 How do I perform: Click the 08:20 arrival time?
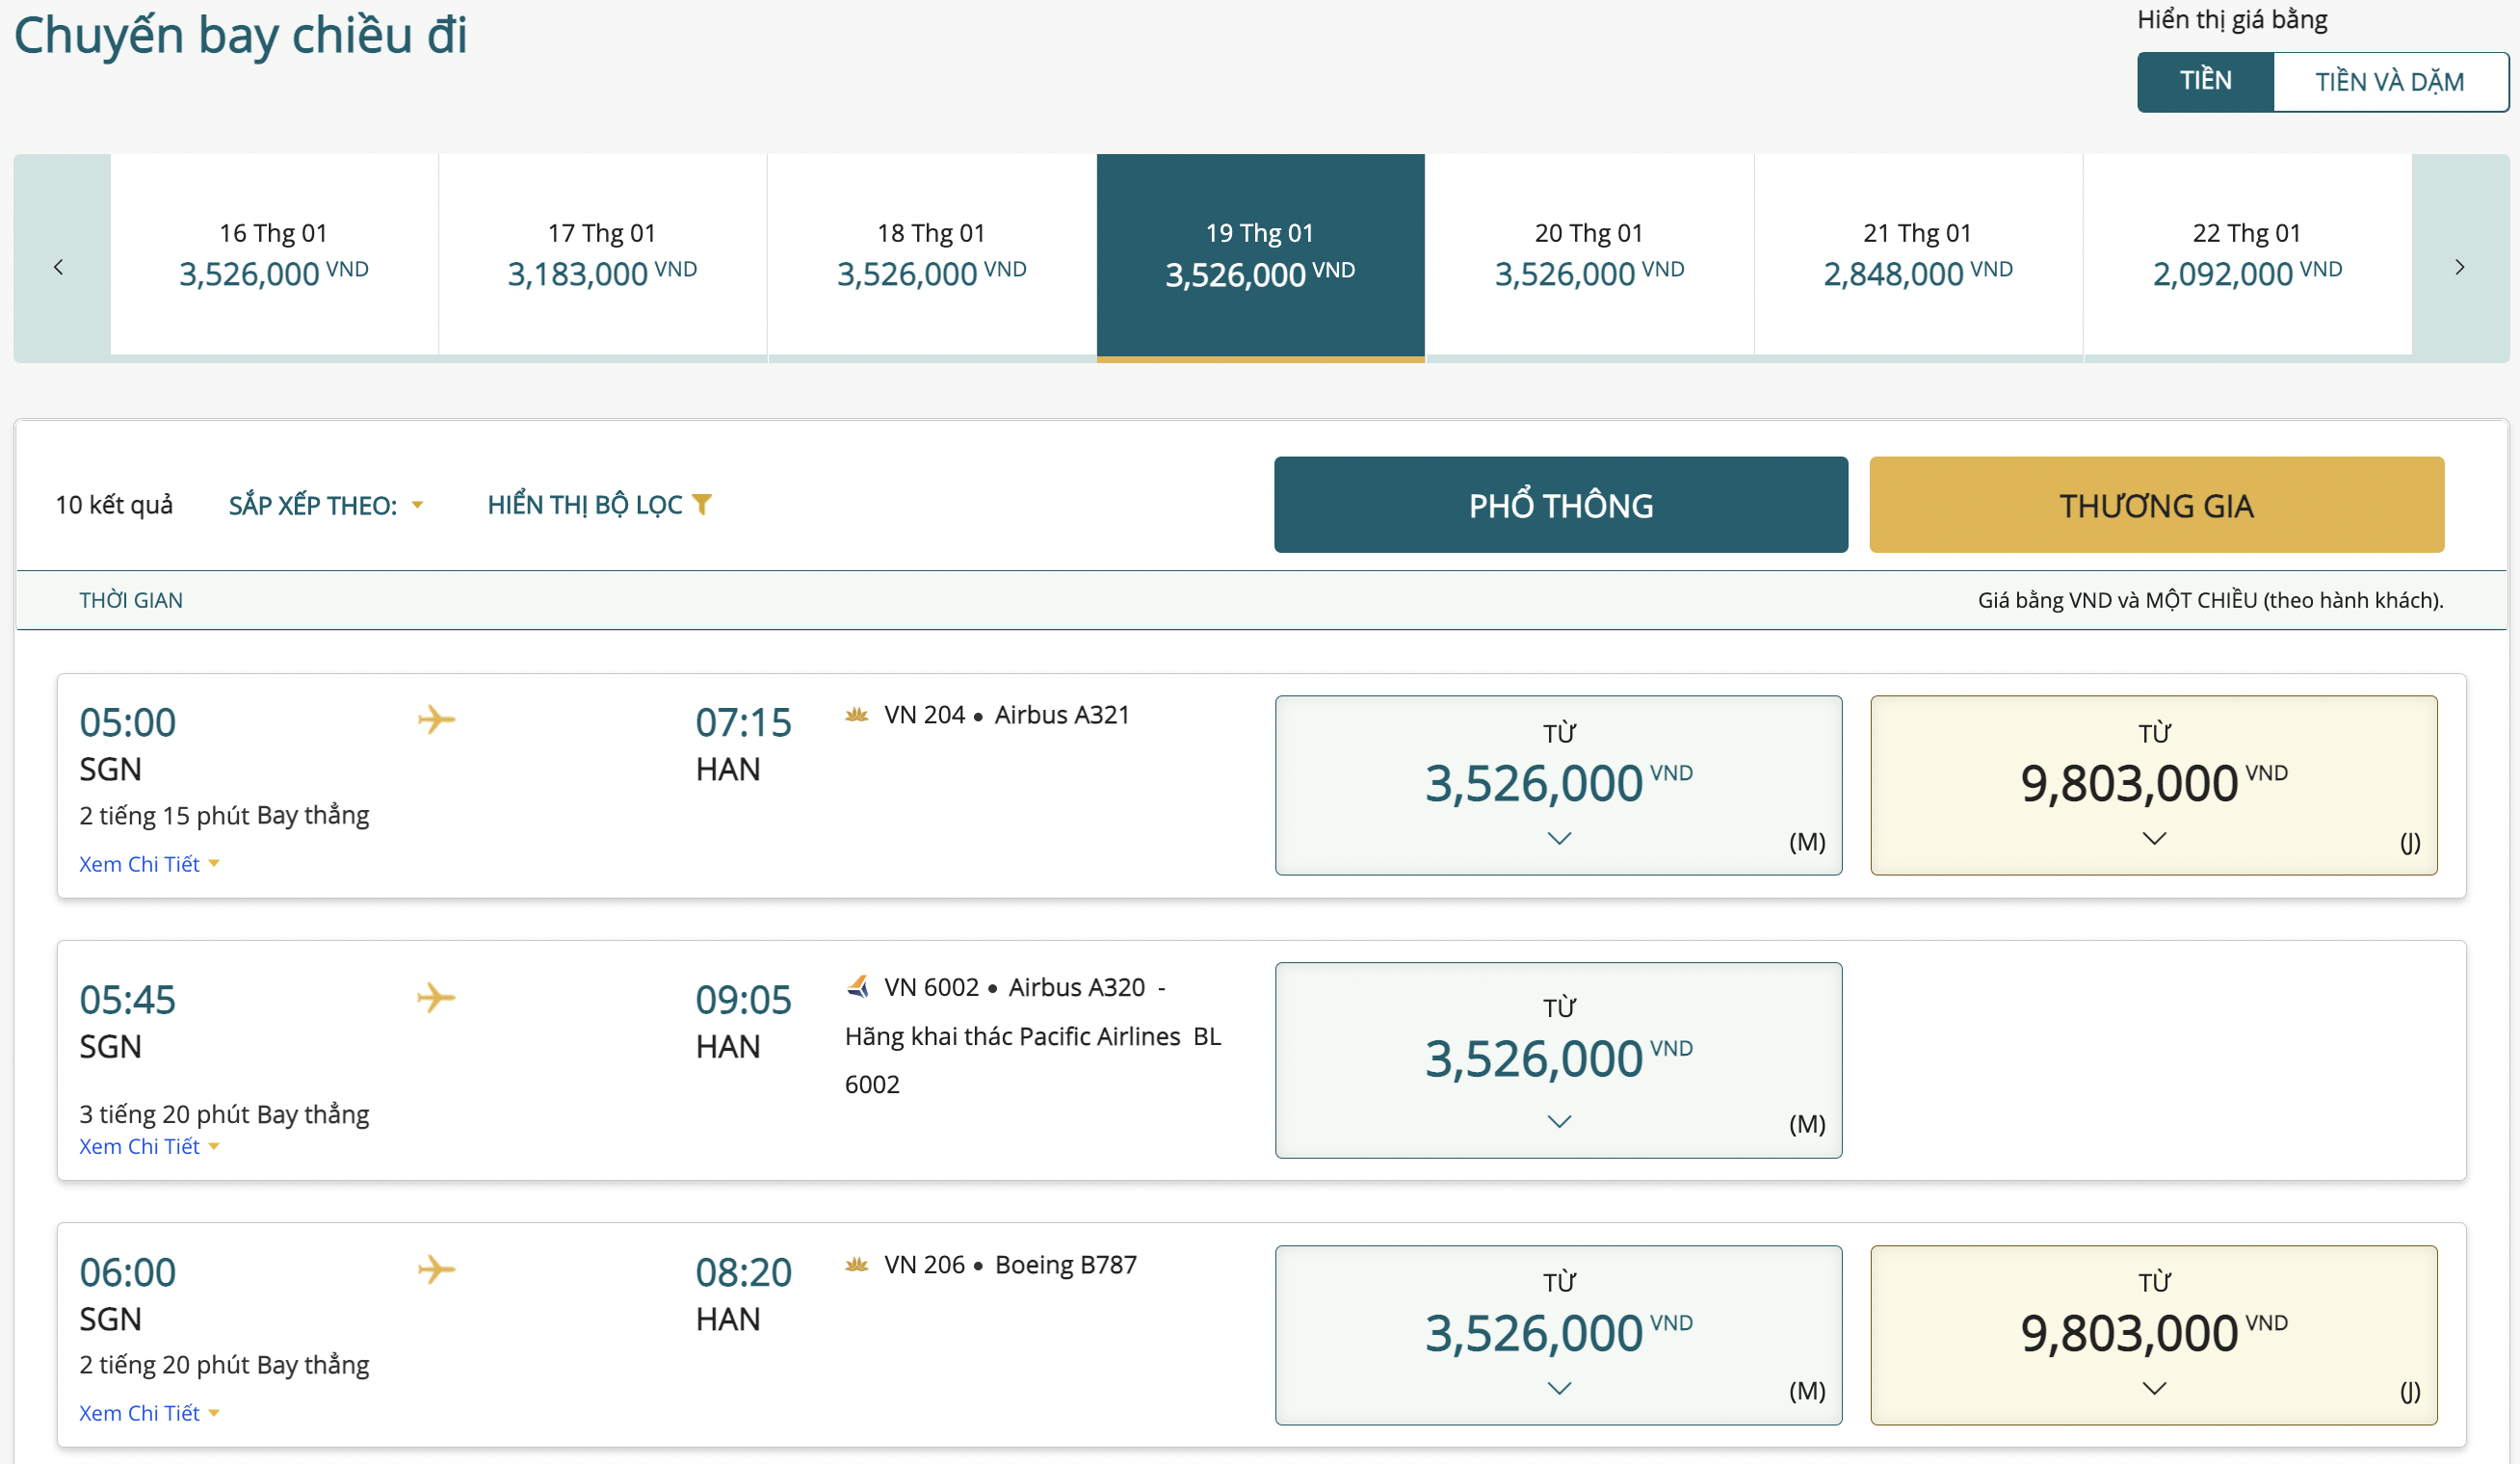[x=744, y=1272]
